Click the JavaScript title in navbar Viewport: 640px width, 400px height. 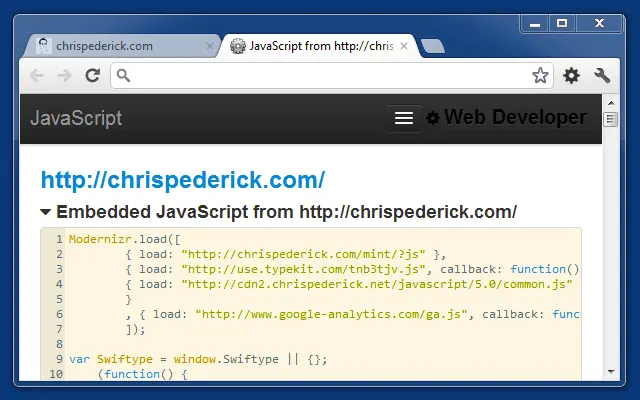tap(76, 118)
